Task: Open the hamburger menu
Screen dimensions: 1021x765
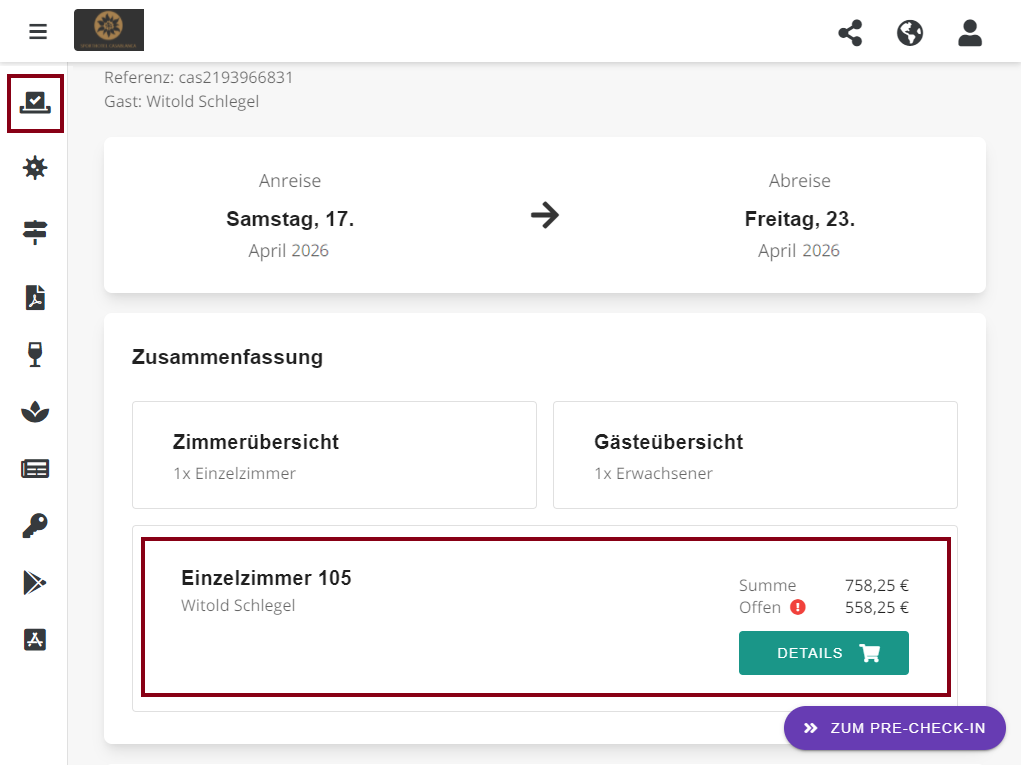Action: pos(38,32)
